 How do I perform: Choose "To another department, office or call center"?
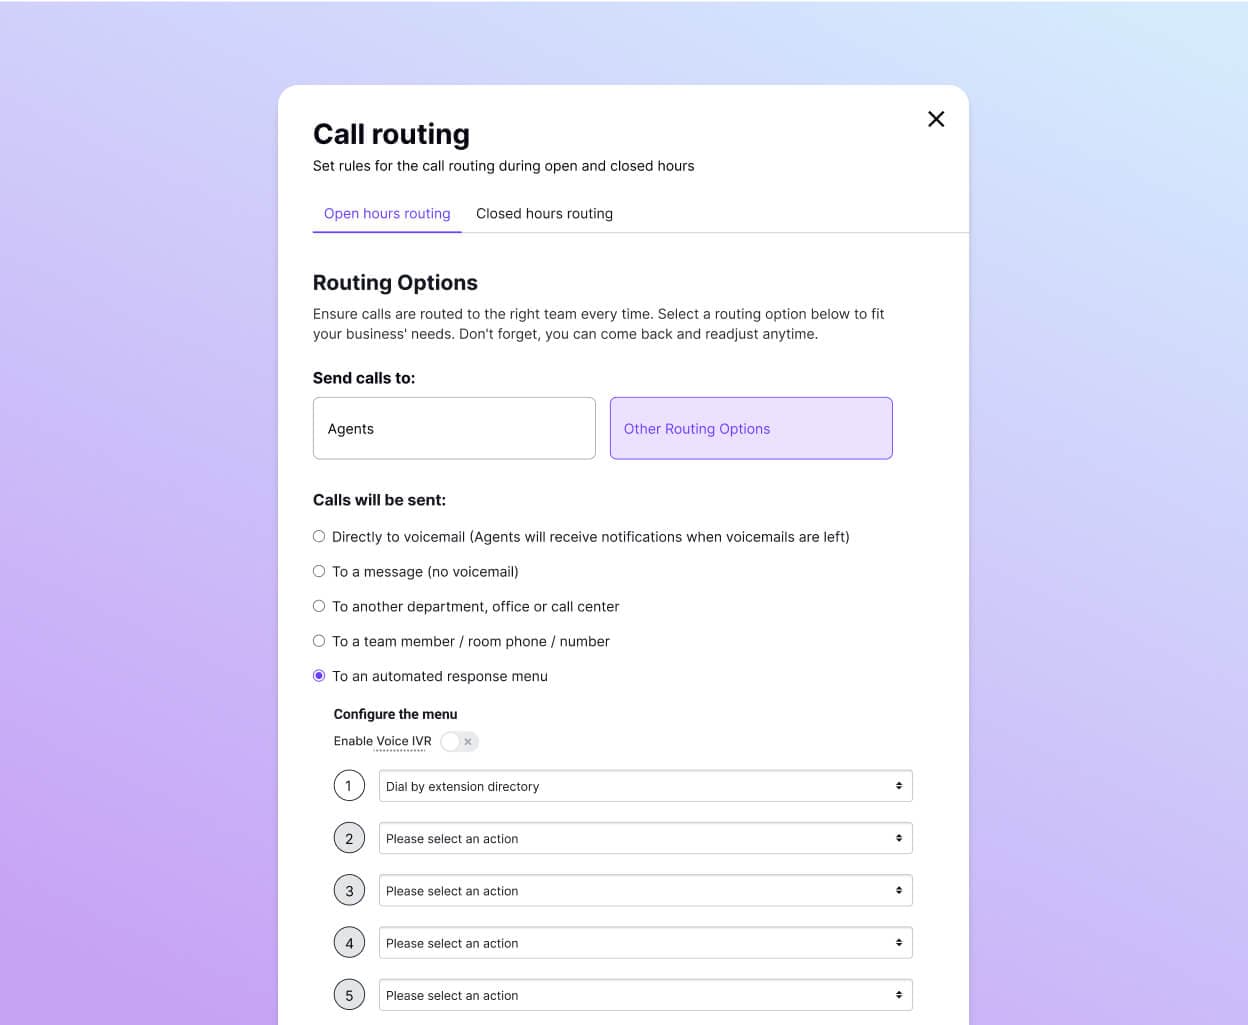[x=318, y=606]
